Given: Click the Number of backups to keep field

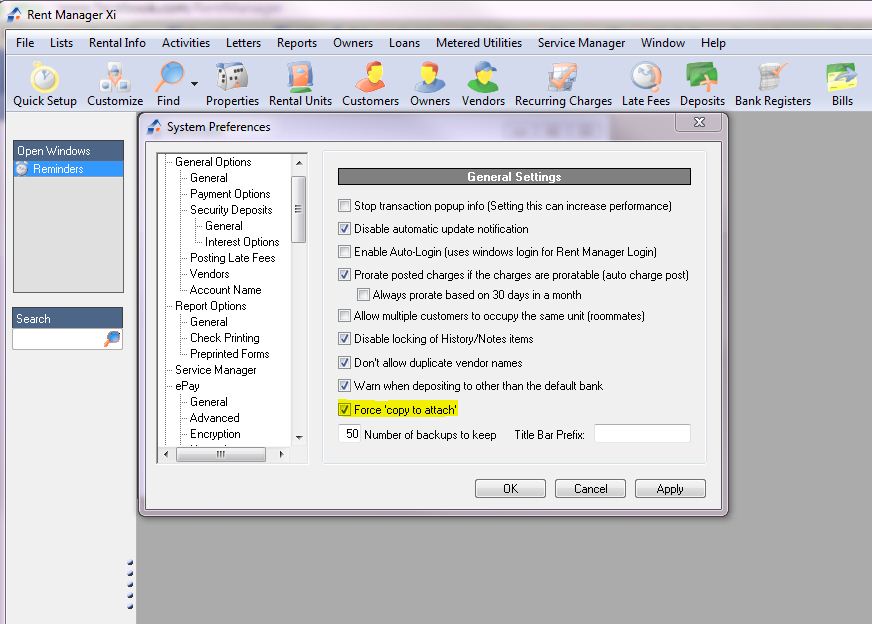Looking at the screenshot, I should 350,434.
